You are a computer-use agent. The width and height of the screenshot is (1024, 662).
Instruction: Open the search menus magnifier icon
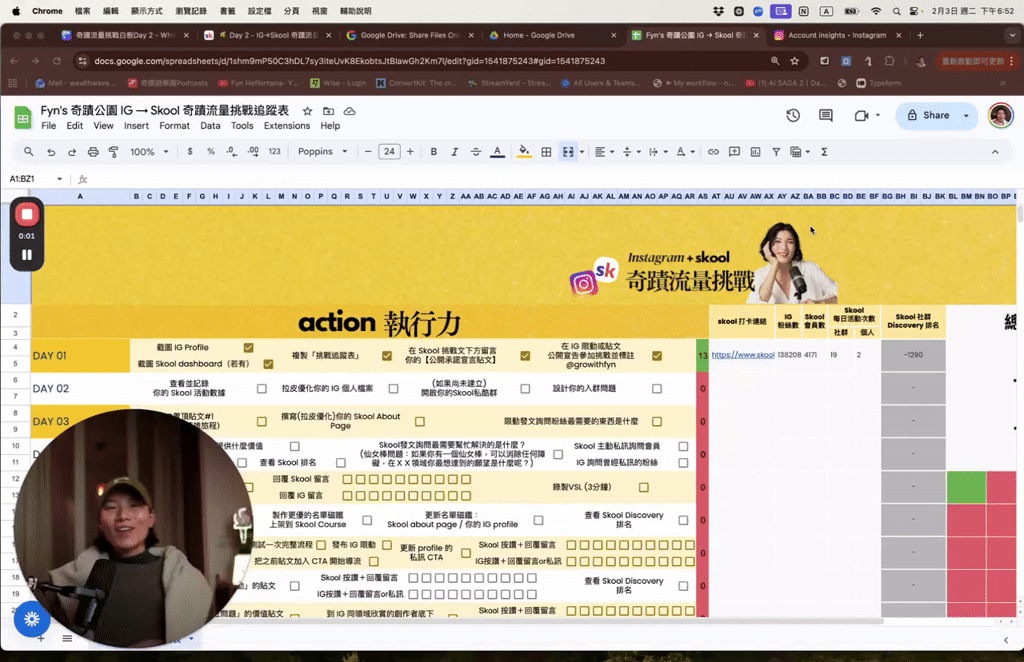coord(29,151)
